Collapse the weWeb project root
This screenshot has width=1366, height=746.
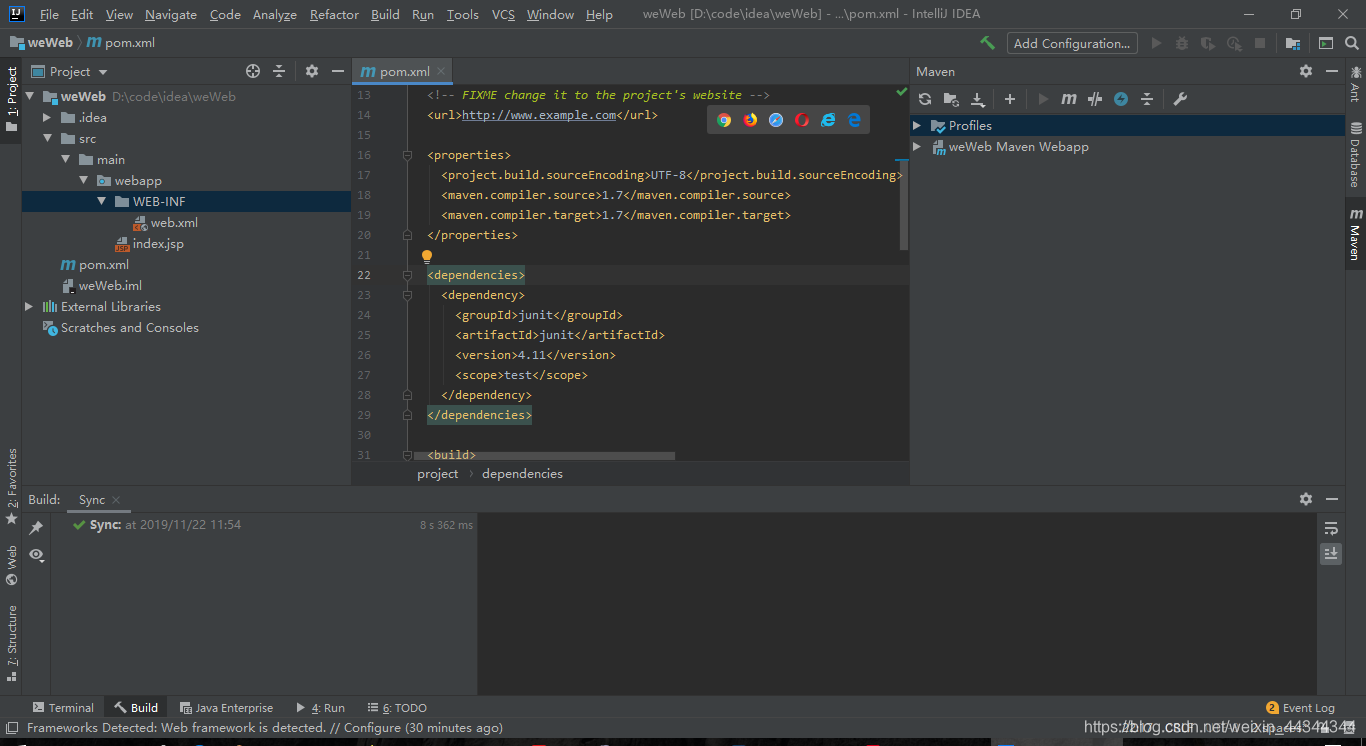click(29, 96)
